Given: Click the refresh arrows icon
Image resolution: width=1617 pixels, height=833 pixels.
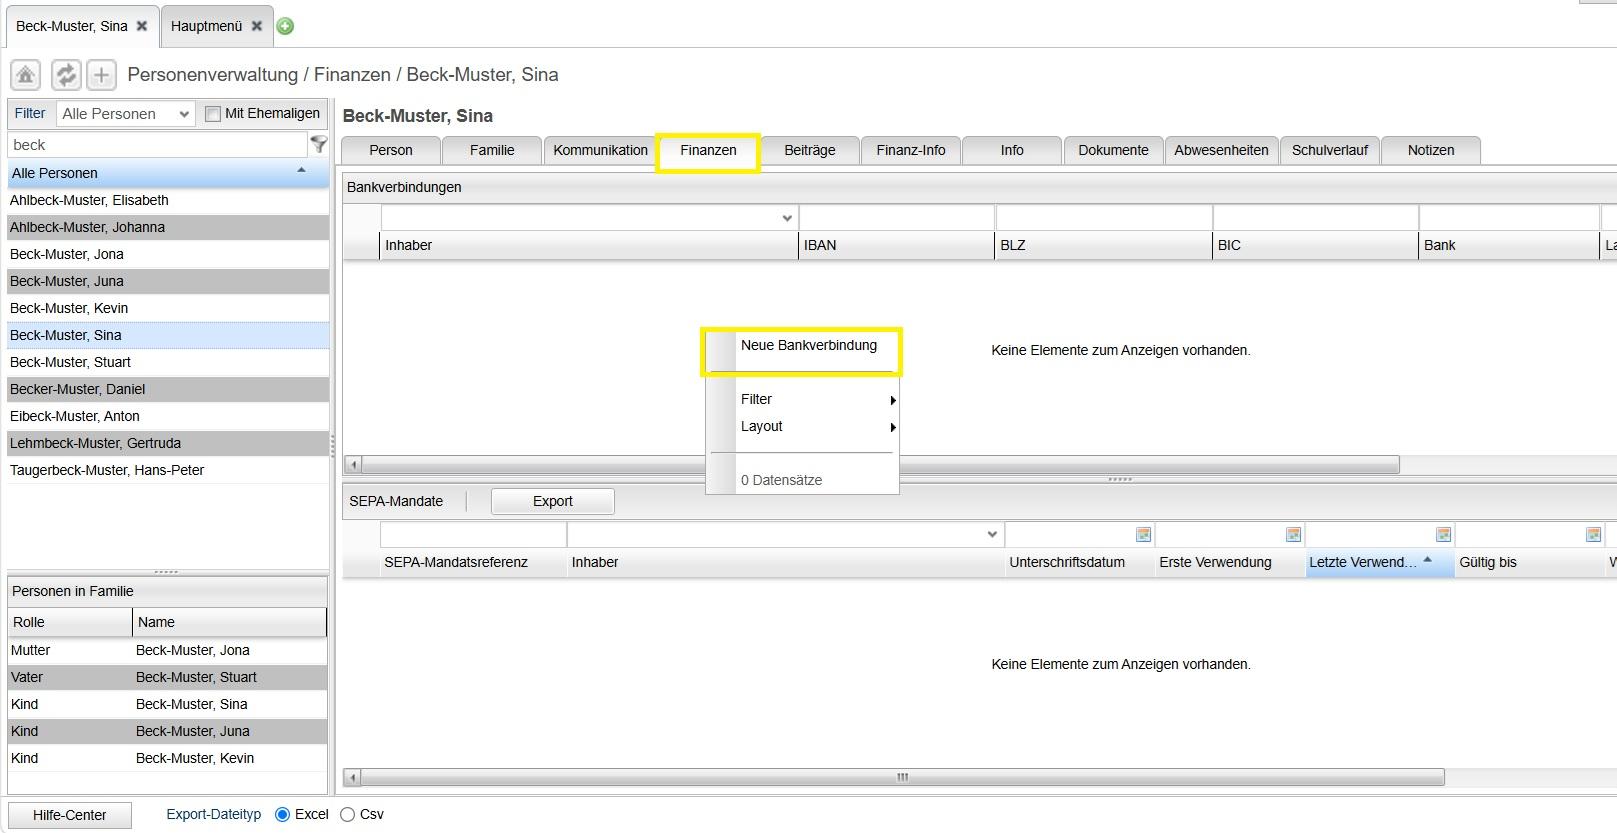Looking at the screenshot, I should click(x=66, y=75).
